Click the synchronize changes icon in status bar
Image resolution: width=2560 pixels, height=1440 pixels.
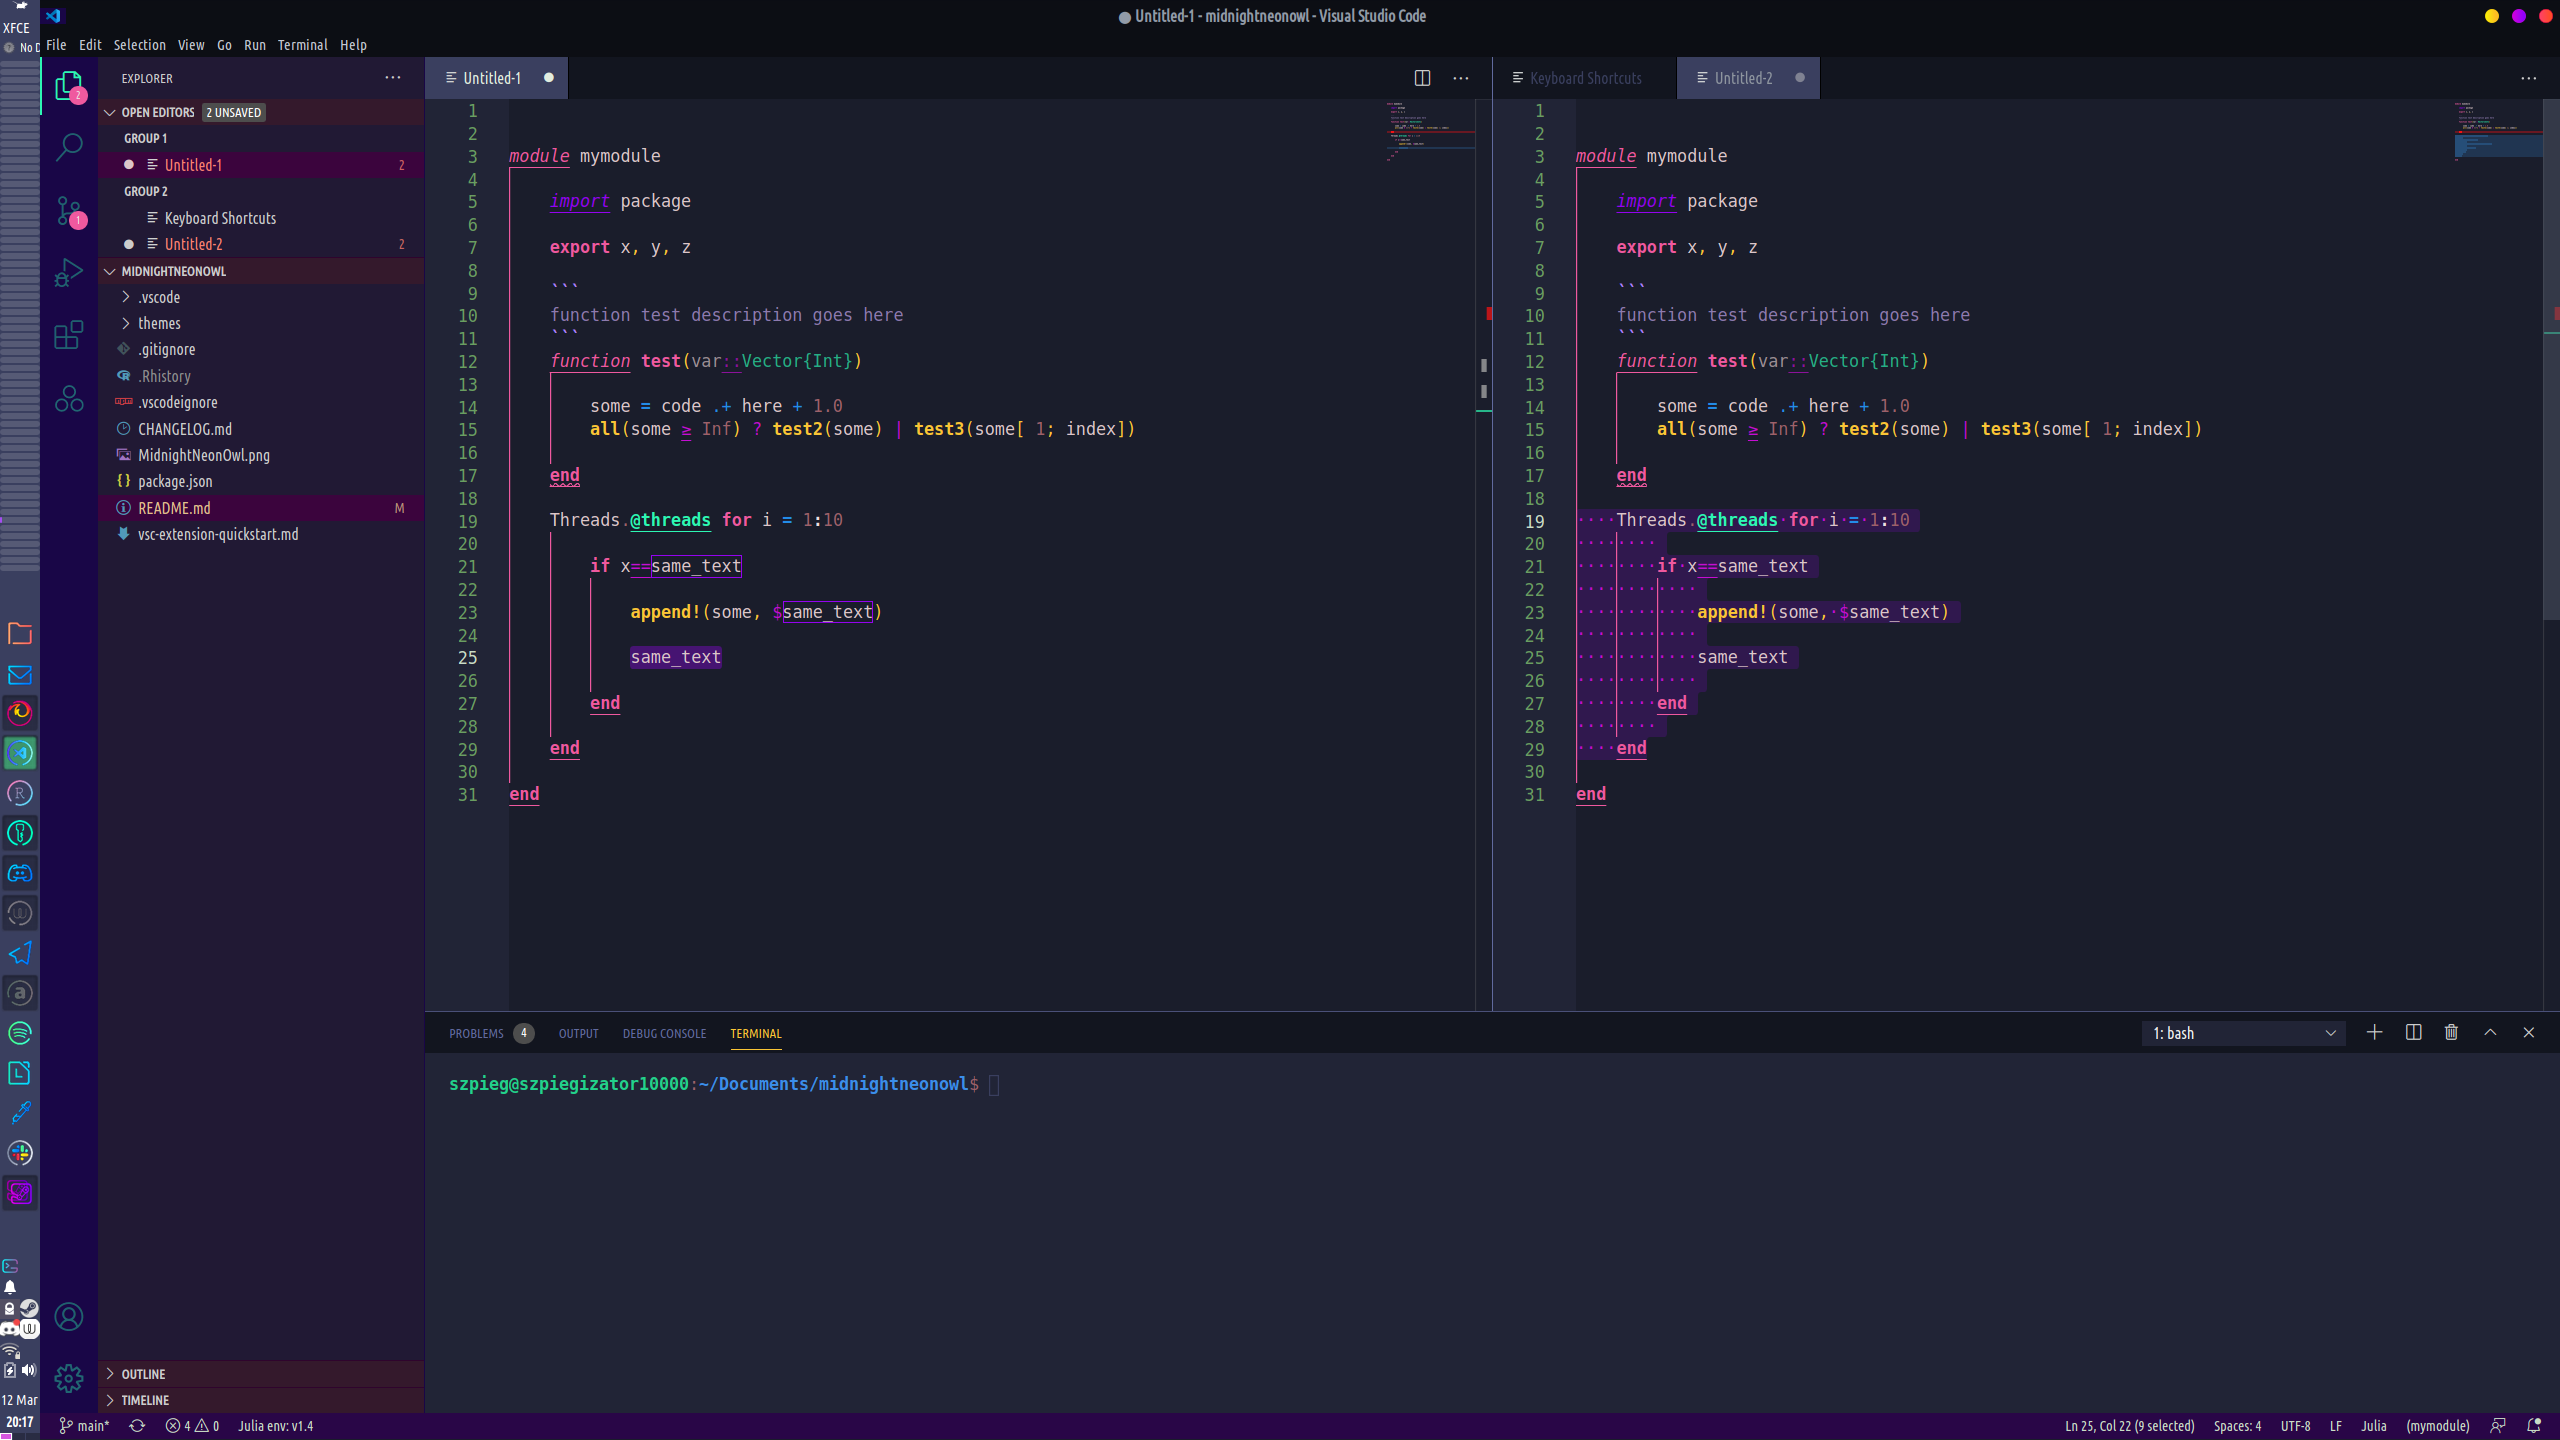[x=137, y=1426]
